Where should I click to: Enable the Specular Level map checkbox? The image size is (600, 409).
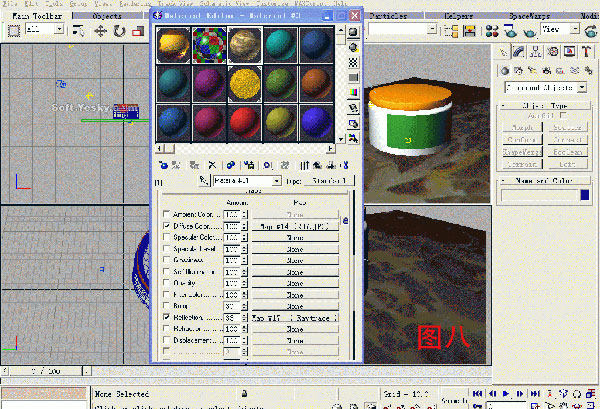click(x=166, y=249)
